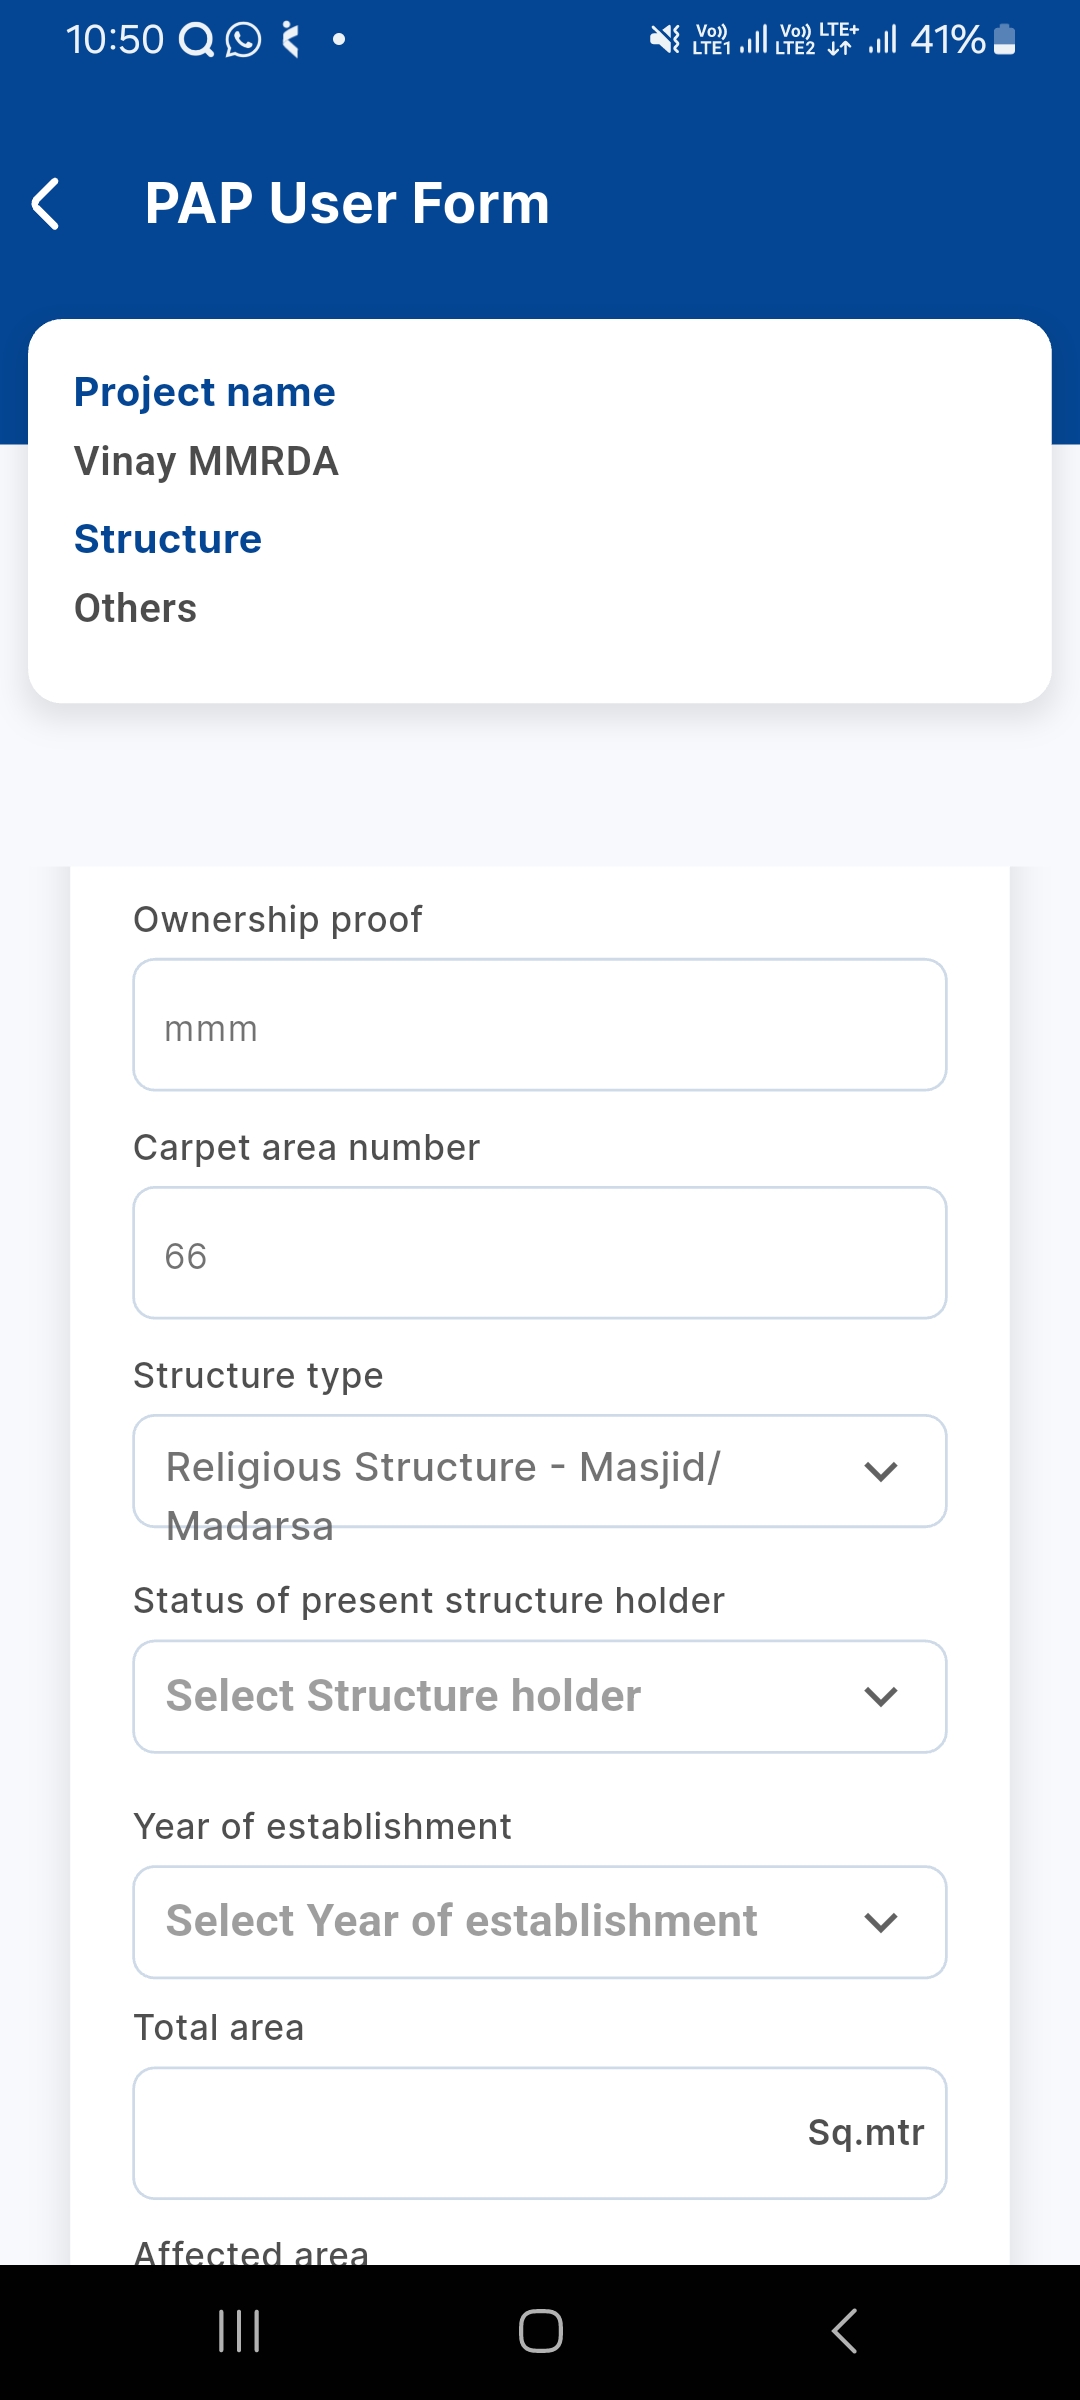Tap the WhatsApp notification icon
This screenshot has height=2400, width=1080.
pos(243,40)
